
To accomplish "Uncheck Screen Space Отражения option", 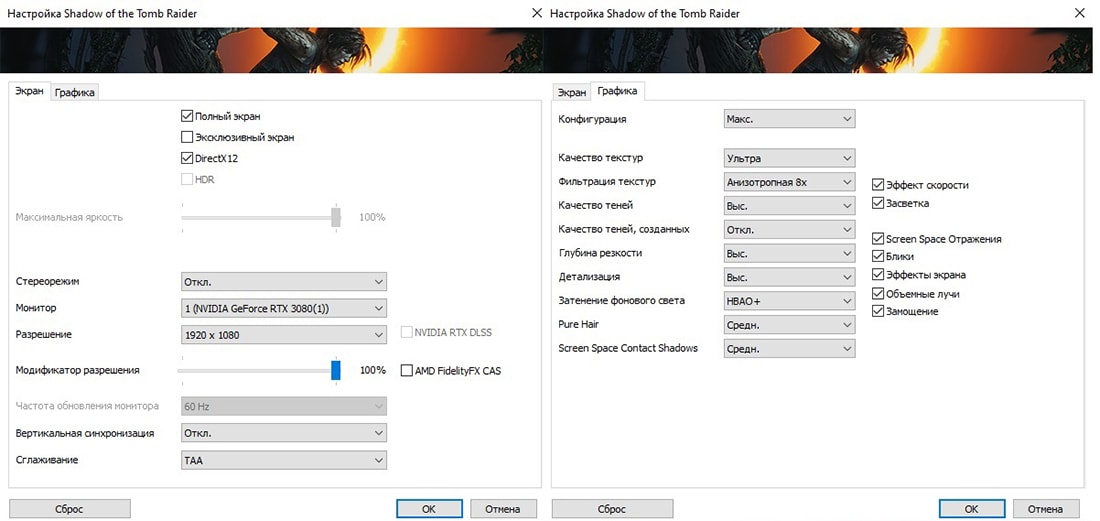I will [878, 239].
